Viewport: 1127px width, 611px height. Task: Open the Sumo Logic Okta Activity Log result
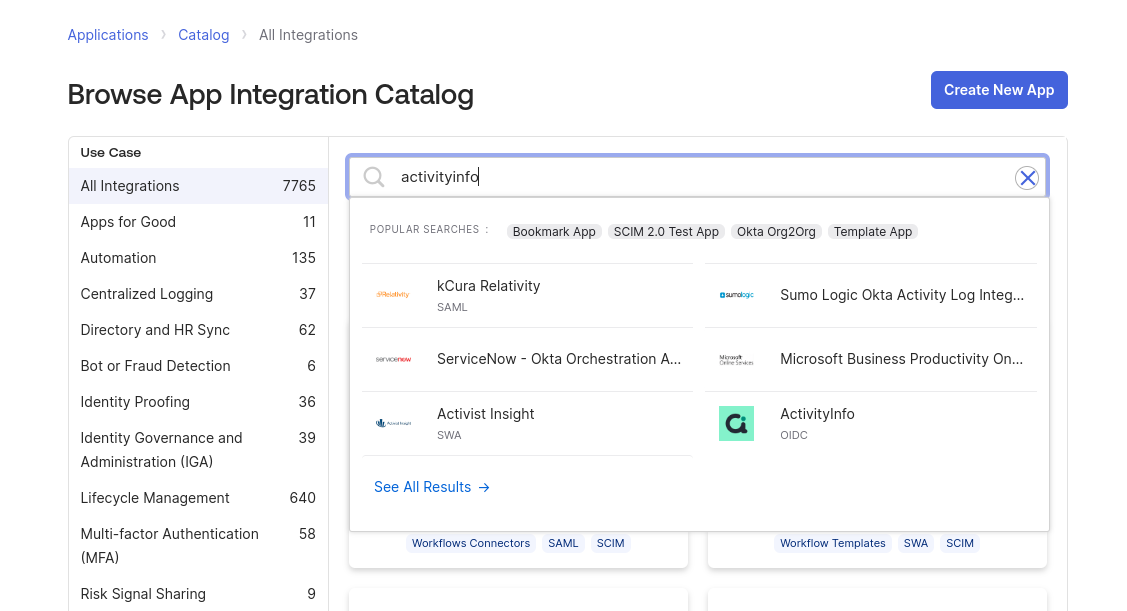tap(871, 295)
